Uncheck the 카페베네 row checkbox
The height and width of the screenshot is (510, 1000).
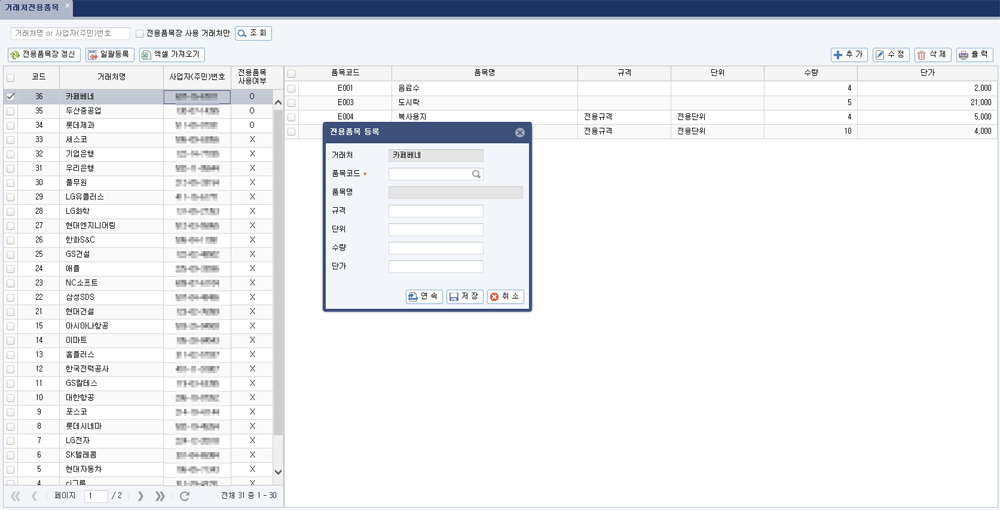point(10,96)
